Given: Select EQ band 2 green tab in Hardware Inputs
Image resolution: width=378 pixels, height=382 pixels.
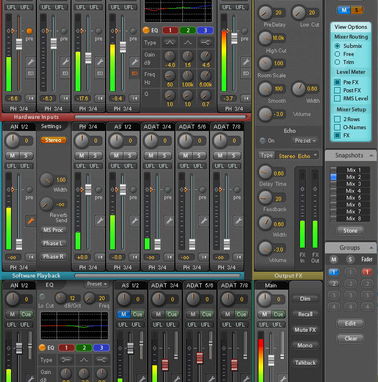Looking at the screenshot, I should [x=188, y=30].
